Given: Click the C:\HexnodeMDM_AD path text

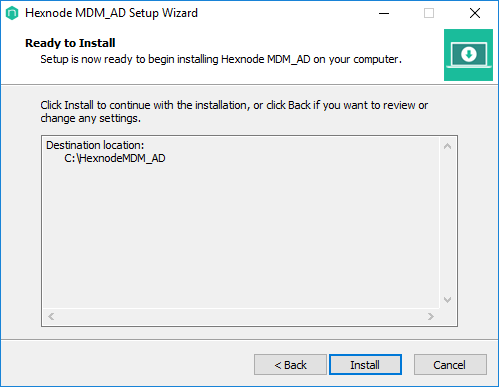Looking at the screenshot, I should (115, 158).
